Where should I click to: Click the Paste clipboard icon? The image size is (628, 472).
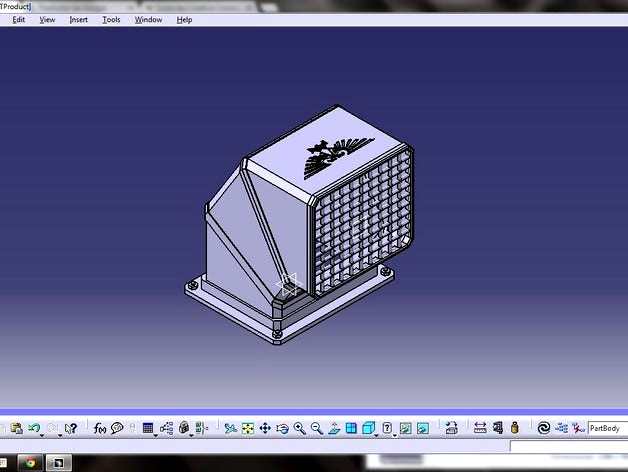point(17,428)
